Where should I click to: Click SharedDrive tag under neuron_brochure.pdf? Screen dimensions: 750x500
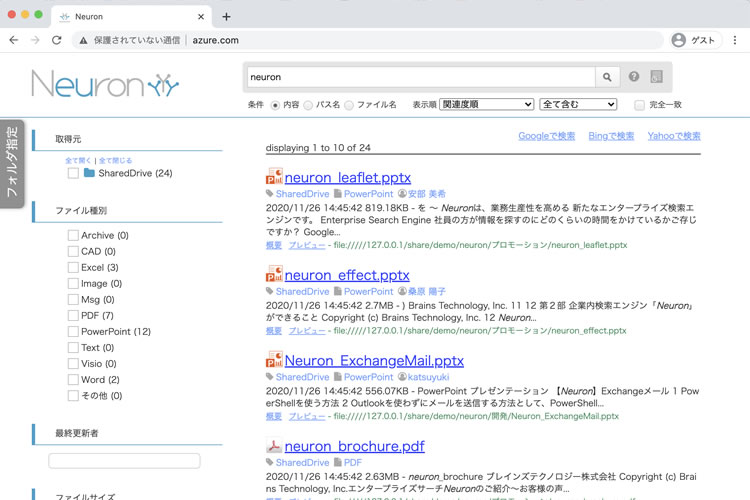pyautogui.click(x=302, y=463)
